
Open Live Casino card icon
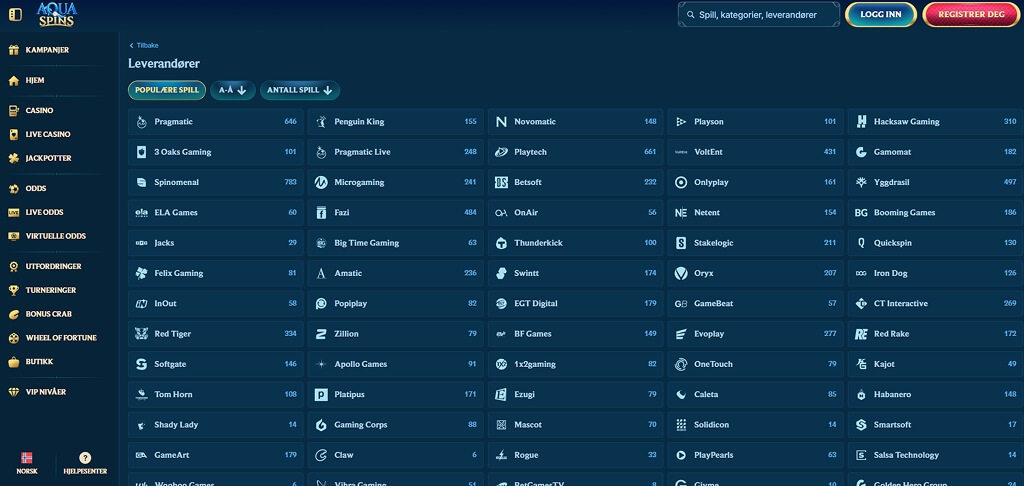tap(13, 135)
